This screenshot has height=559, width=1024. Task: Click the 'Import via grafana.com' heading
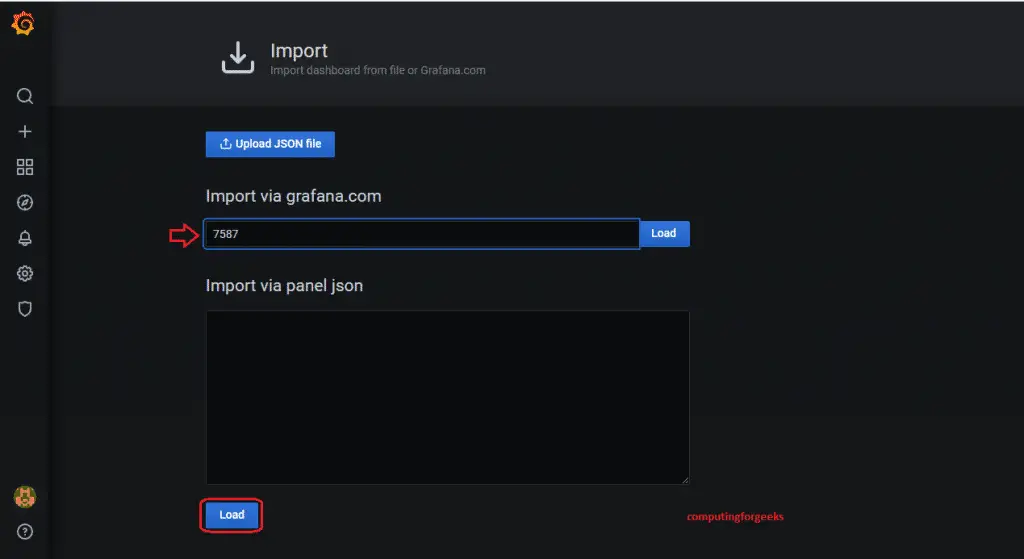point(293,196)
